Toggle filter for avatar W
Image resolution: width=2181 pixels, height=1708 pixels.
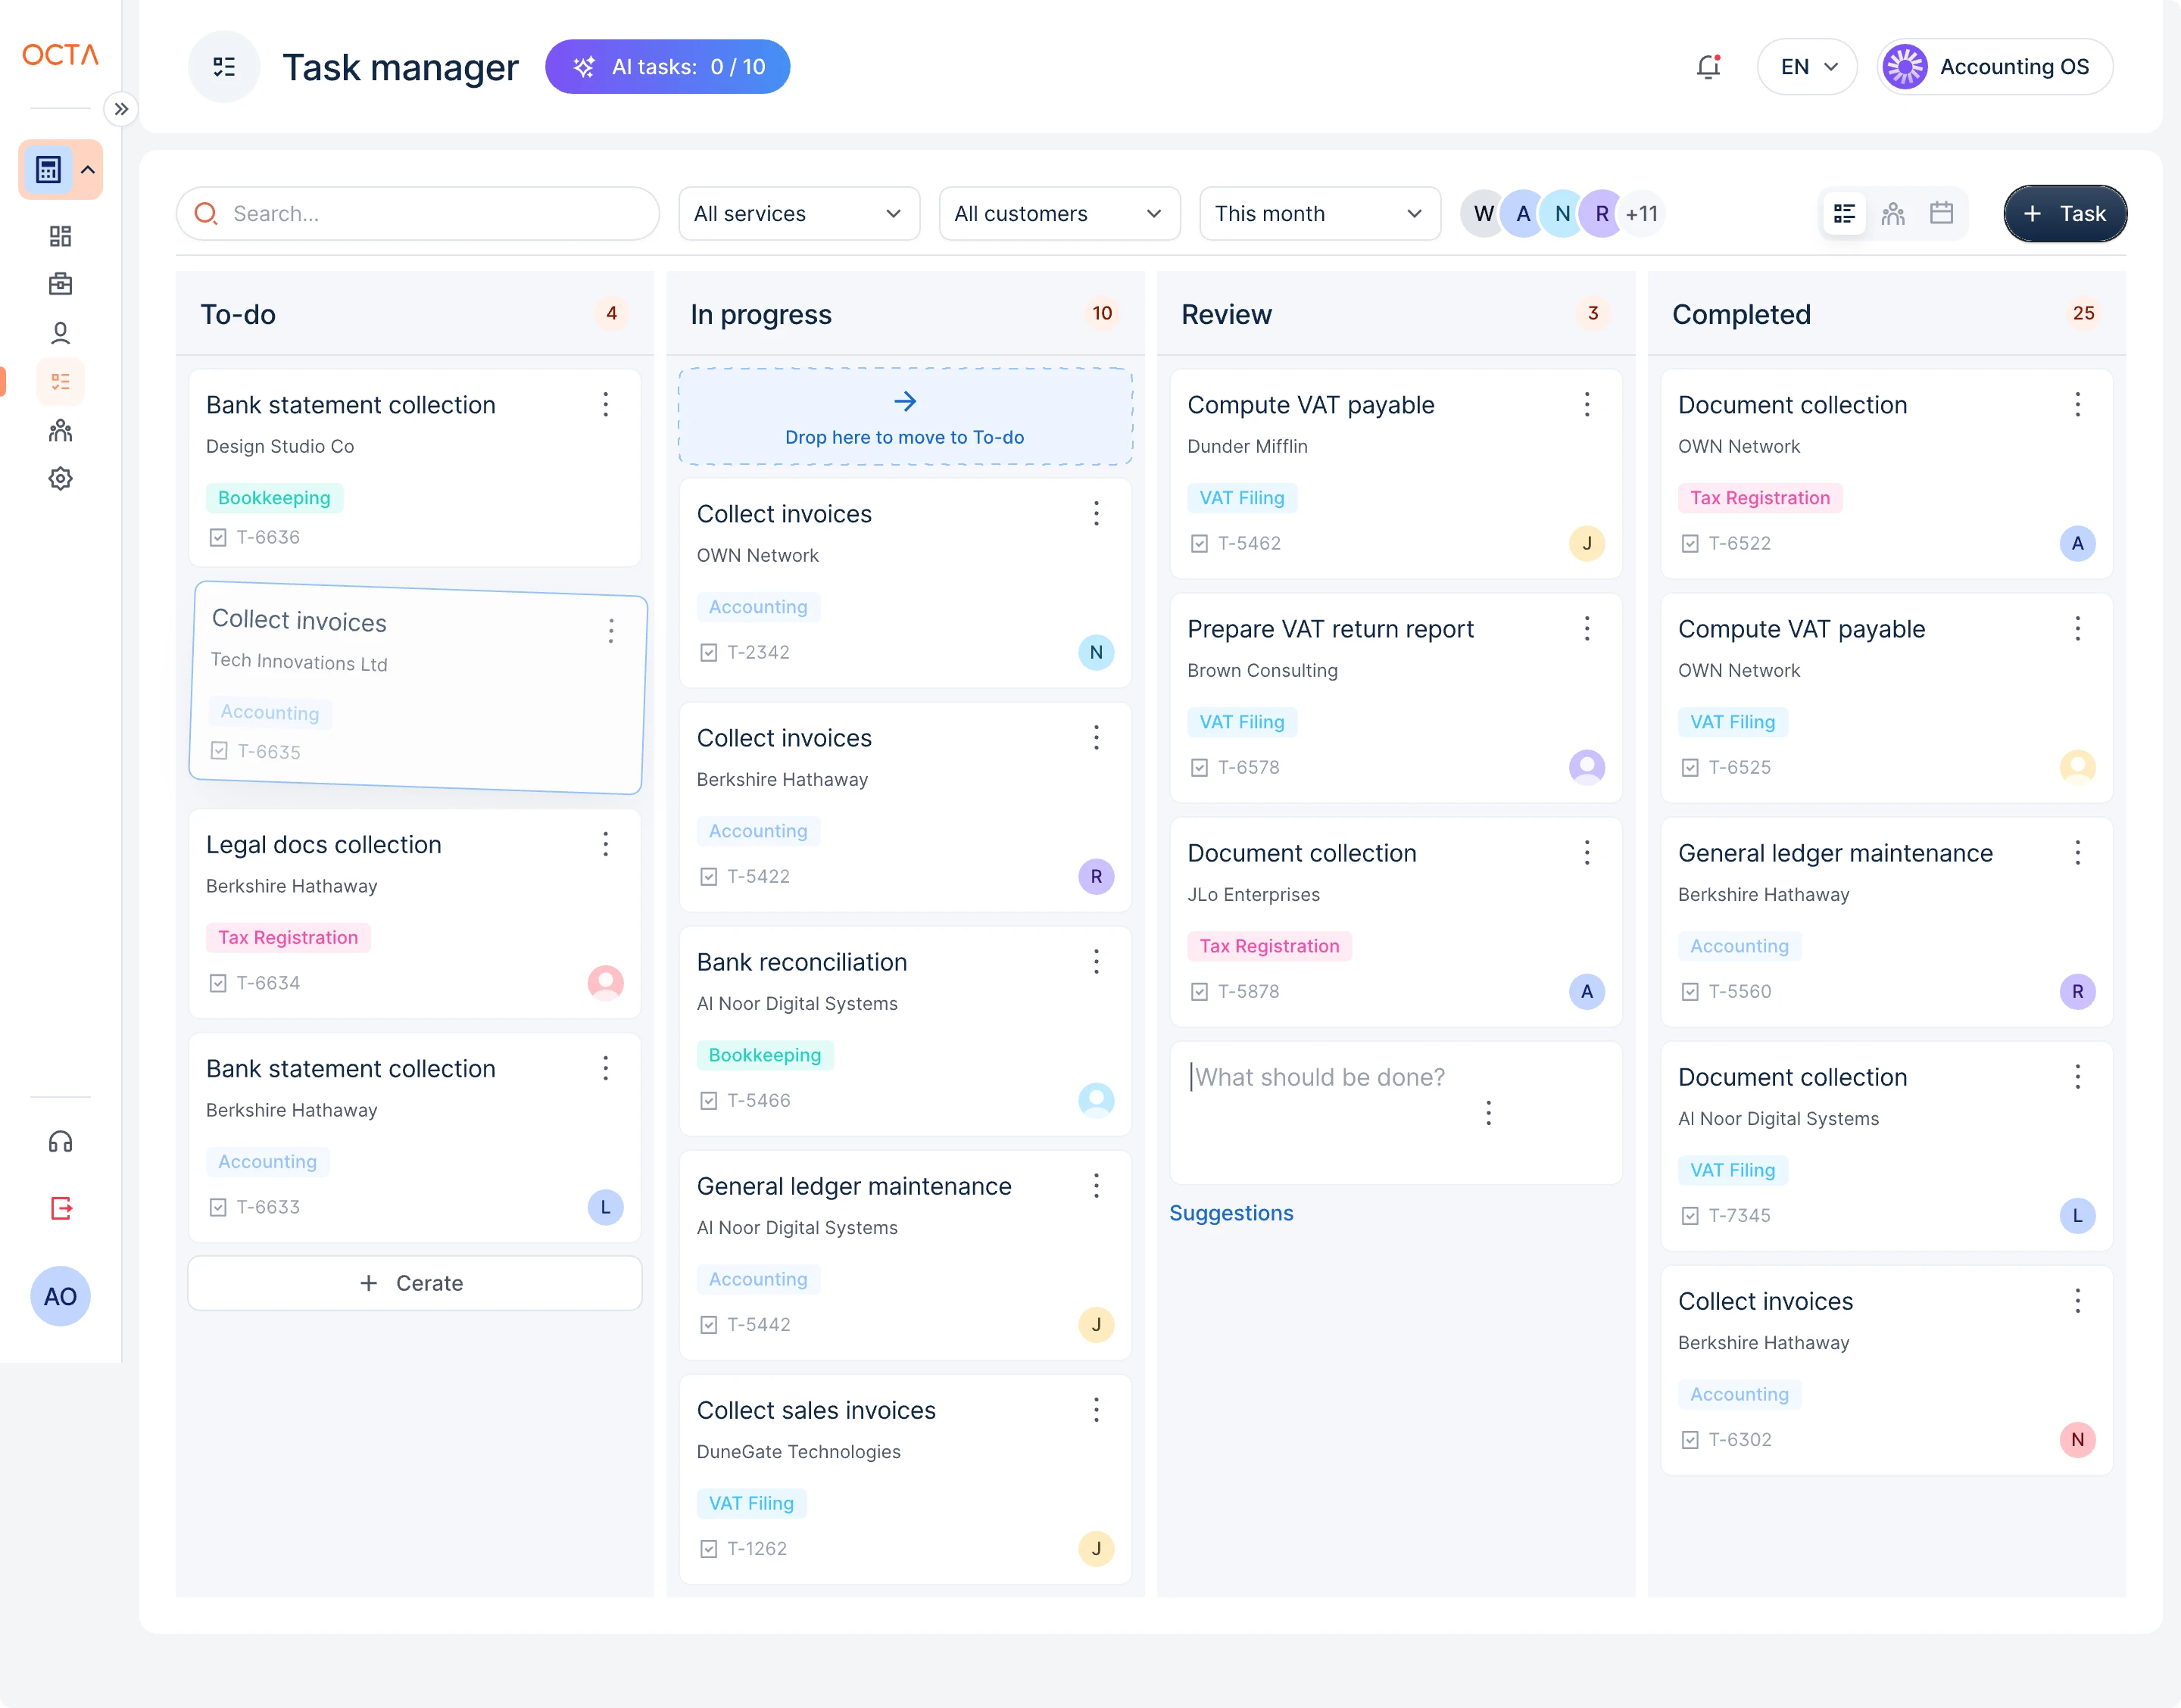(x=1484, y=213)
